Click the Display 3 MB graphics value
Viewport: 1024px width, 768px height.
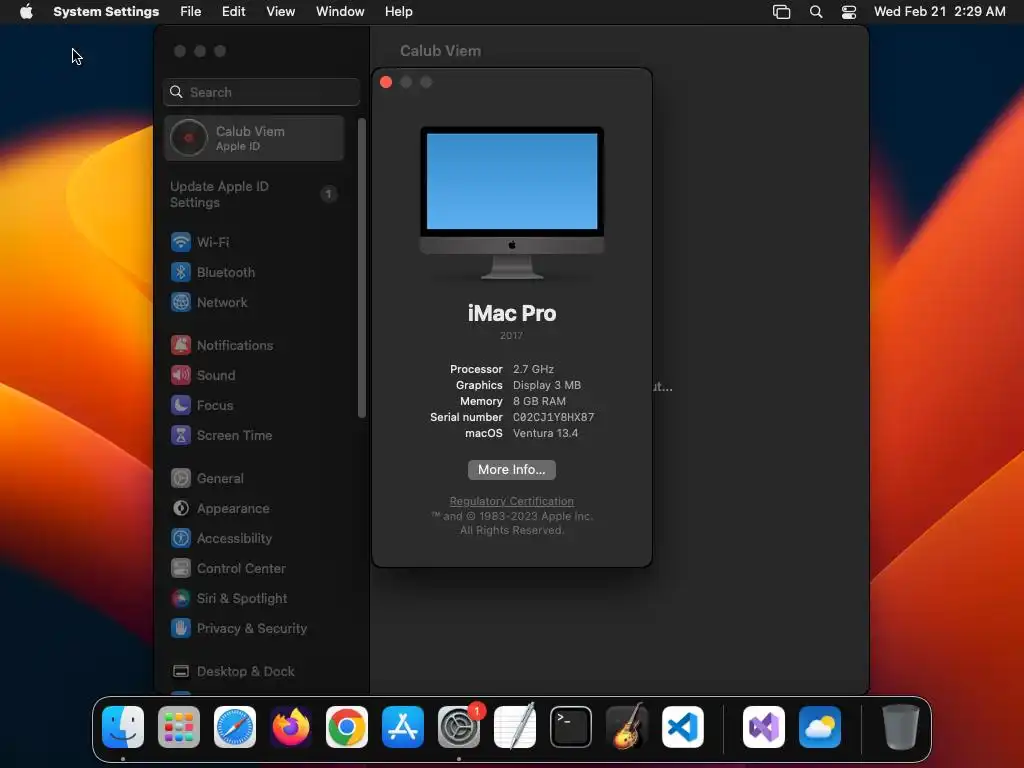tap(547, 385)
